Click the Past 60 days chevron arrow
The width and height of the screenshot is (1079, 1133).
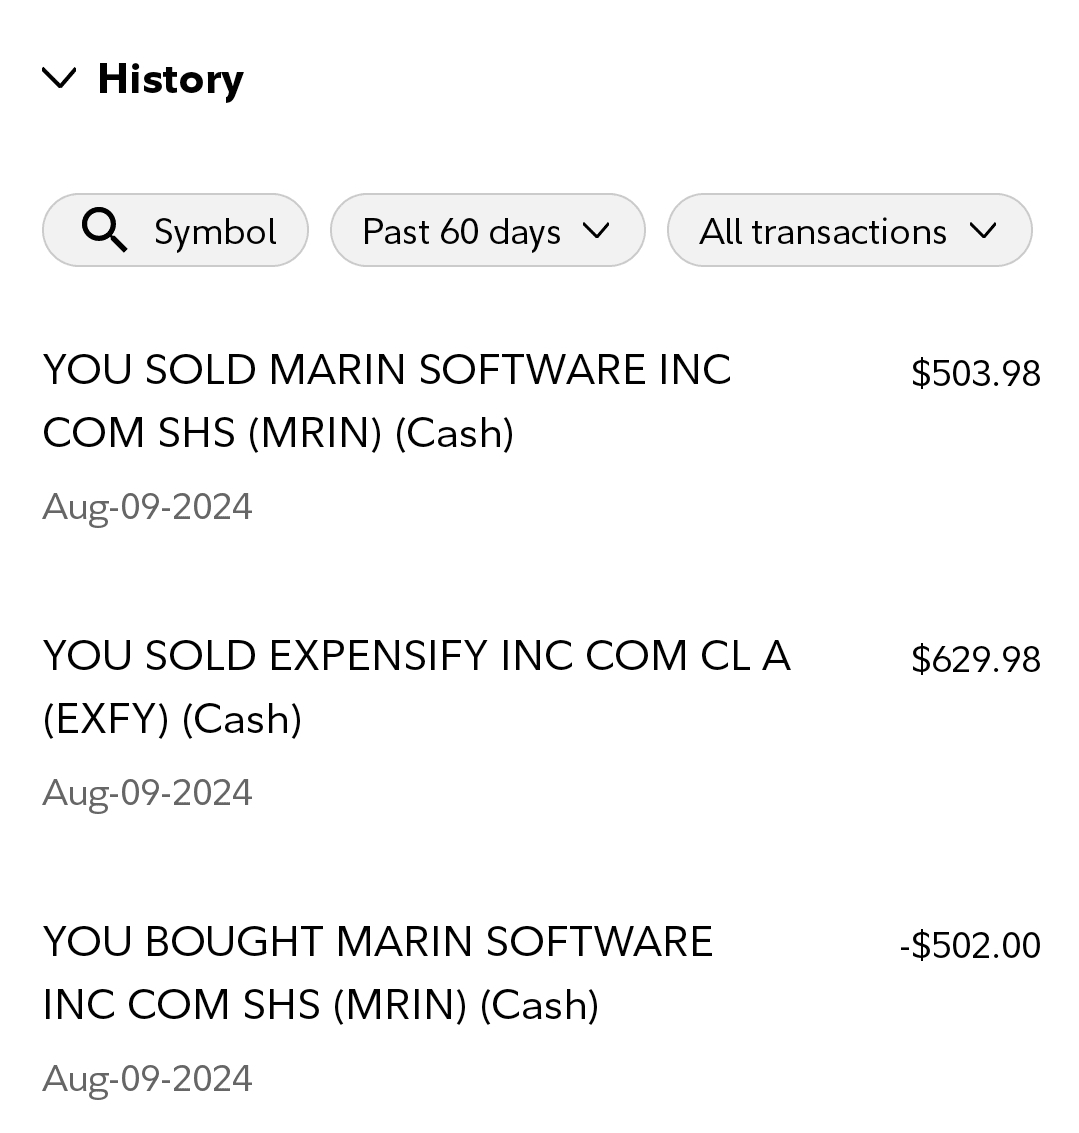(x=595, y=231)
